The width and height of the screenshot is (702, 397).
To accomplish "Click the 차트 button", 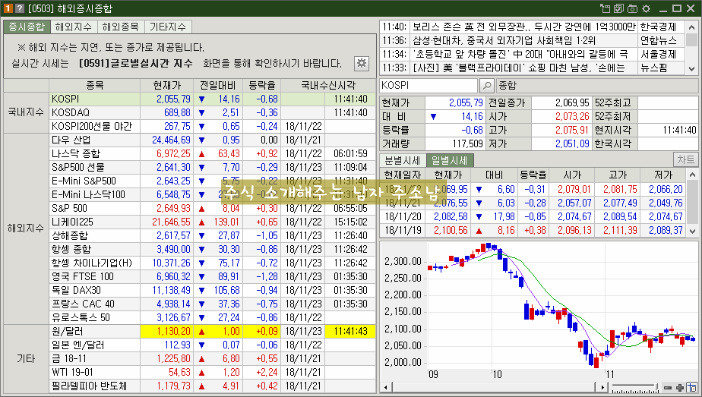I will pyautogui.click(x=685, y=160).
